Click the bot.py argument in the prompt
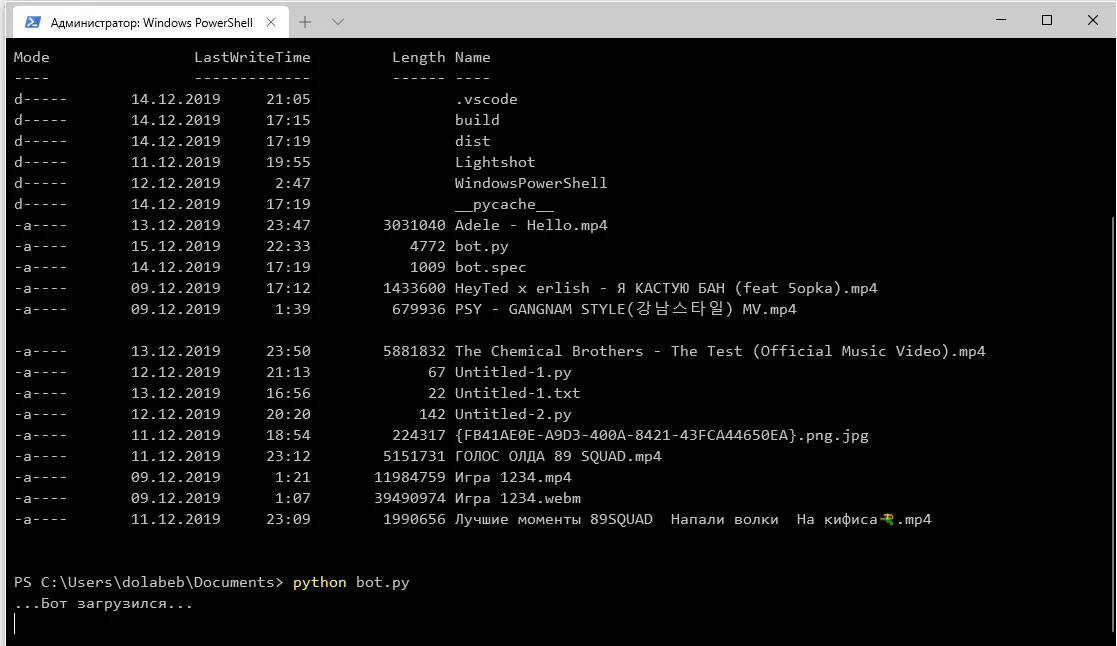The height and width of the screenshot is (646, 1117). [x=383, y=583]
